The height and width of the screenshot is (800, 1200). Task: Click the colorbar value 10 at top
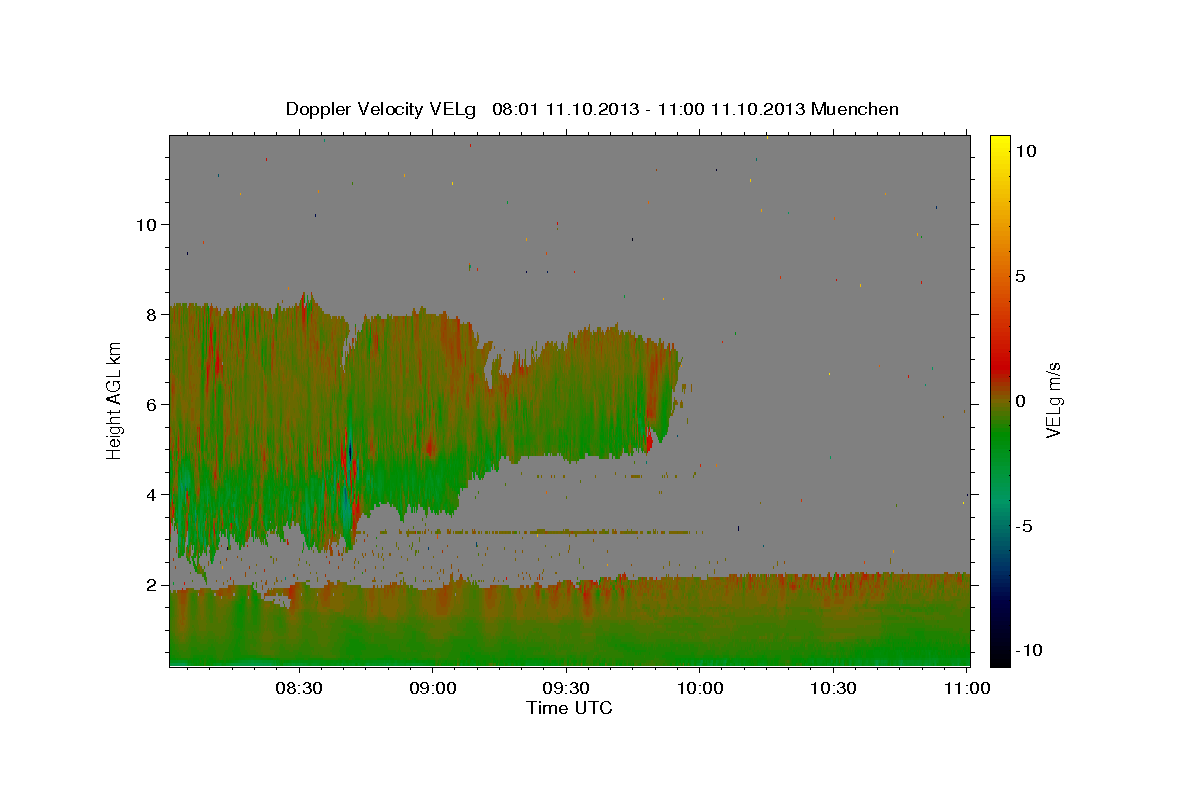(1025, 151)
